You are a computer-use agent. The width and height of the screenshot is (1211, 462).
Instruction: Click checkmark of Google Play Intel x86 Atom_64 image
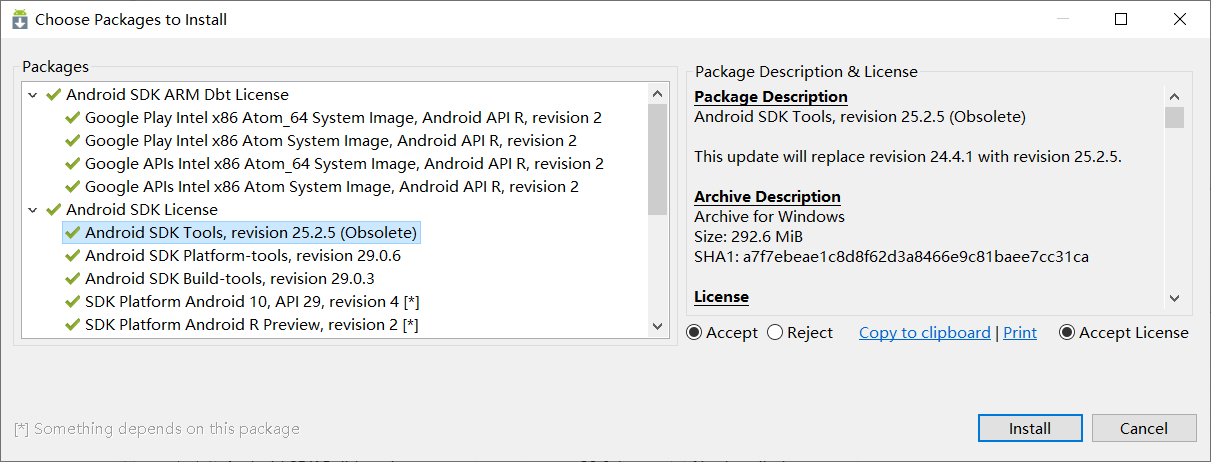pos(73,118)
